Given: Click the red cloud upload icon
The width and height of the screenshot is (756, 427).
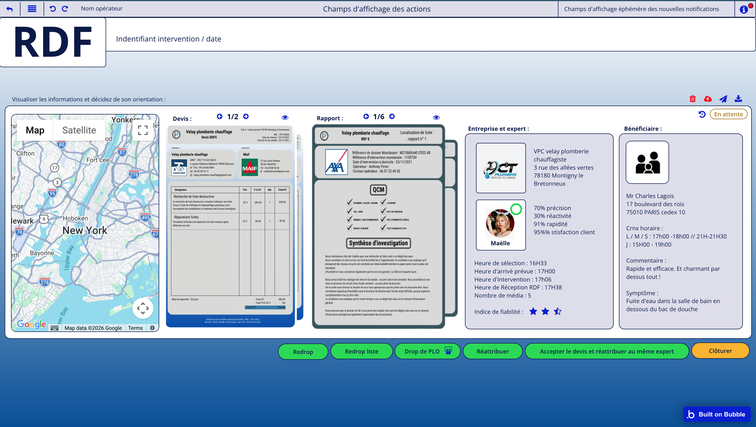Looking at the screenshot, I should point(707,98).
